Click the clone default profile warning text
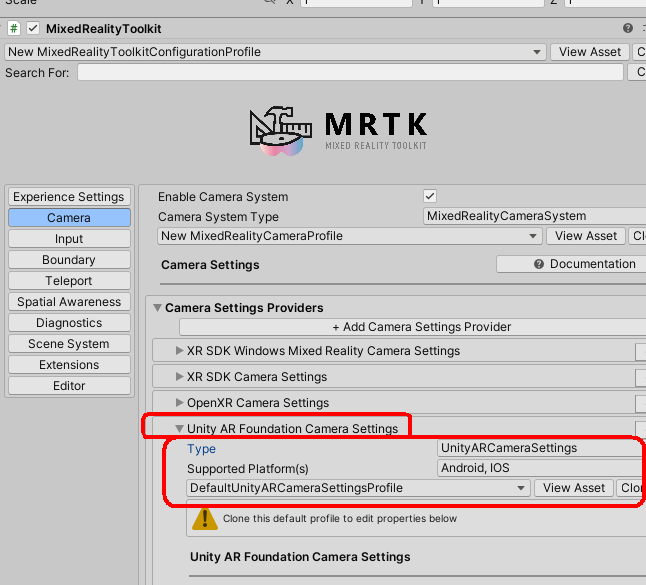 click(340, 519)
